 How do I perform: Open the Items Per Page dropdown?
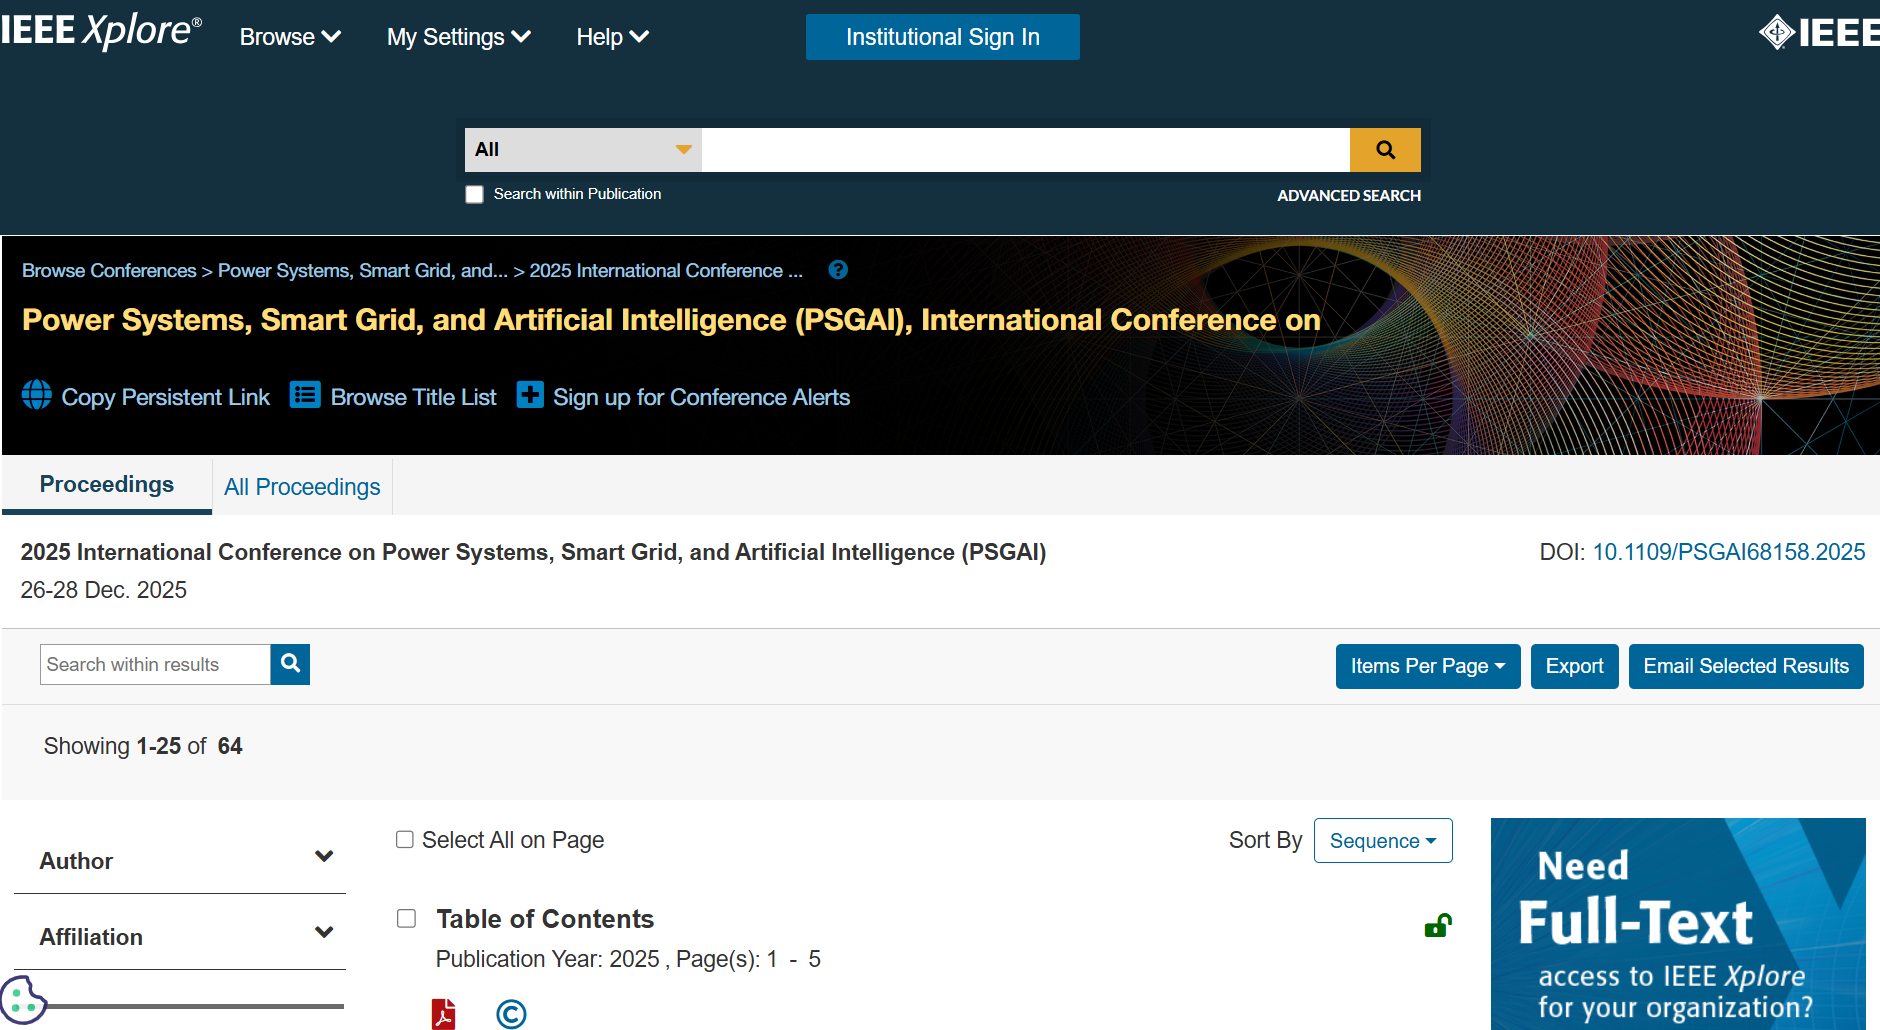coord(1427,666)
